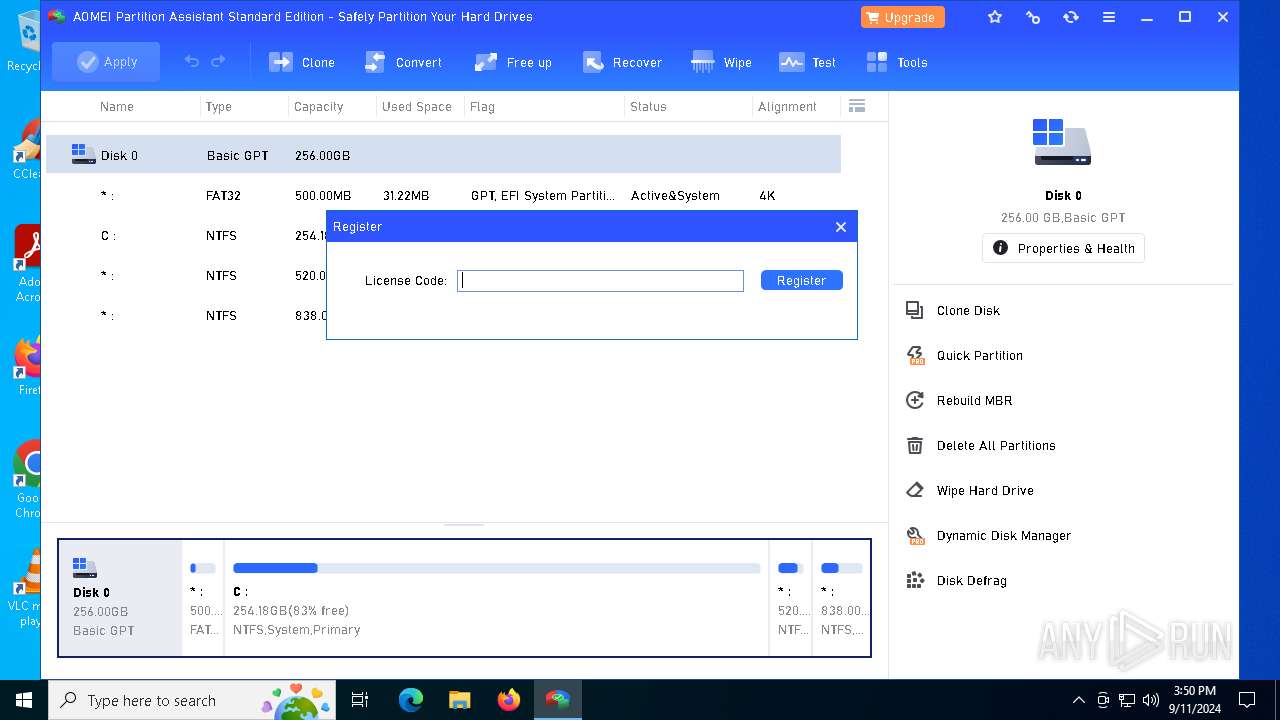Screen dimensions: 1280x720
Task: Select the 838MB NTFS partition in disk map
Action: (x=841, y=598)
